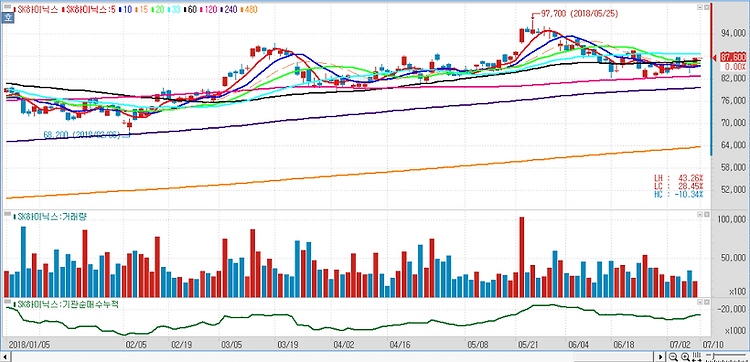Image resolution: width=750 pixels, height=362 pixels.
Task: Click the scrollbar right arrow
Action: (661, 357)
